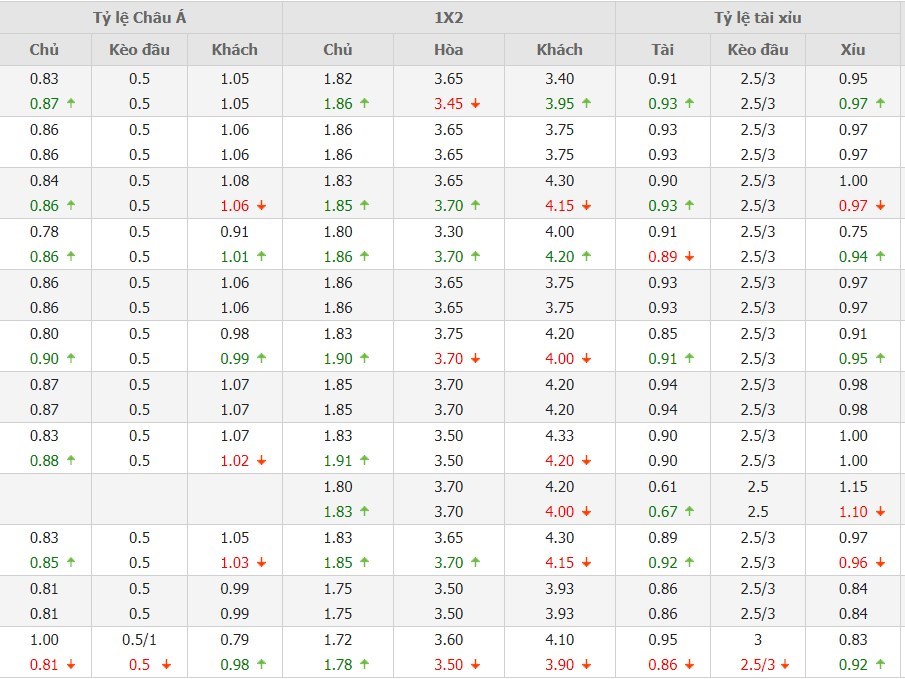
Task: Select the Tỷ lệ tài xiu header
Action: pos(758,17)
